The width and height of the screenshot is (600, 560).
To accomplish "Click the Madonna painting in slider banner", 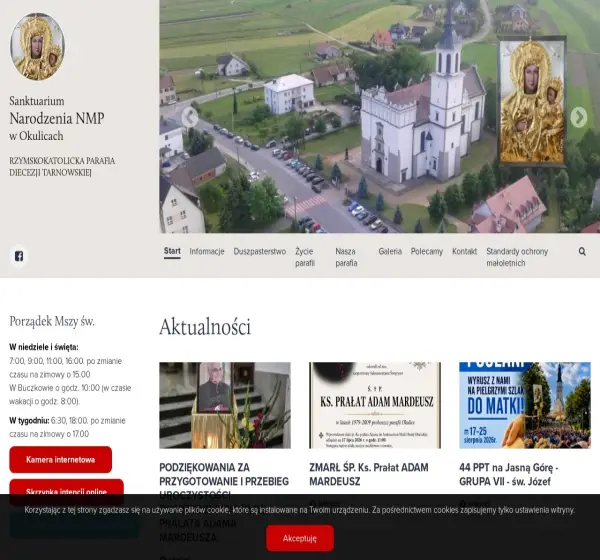I will pyautogui.click(x=532, y=101).
